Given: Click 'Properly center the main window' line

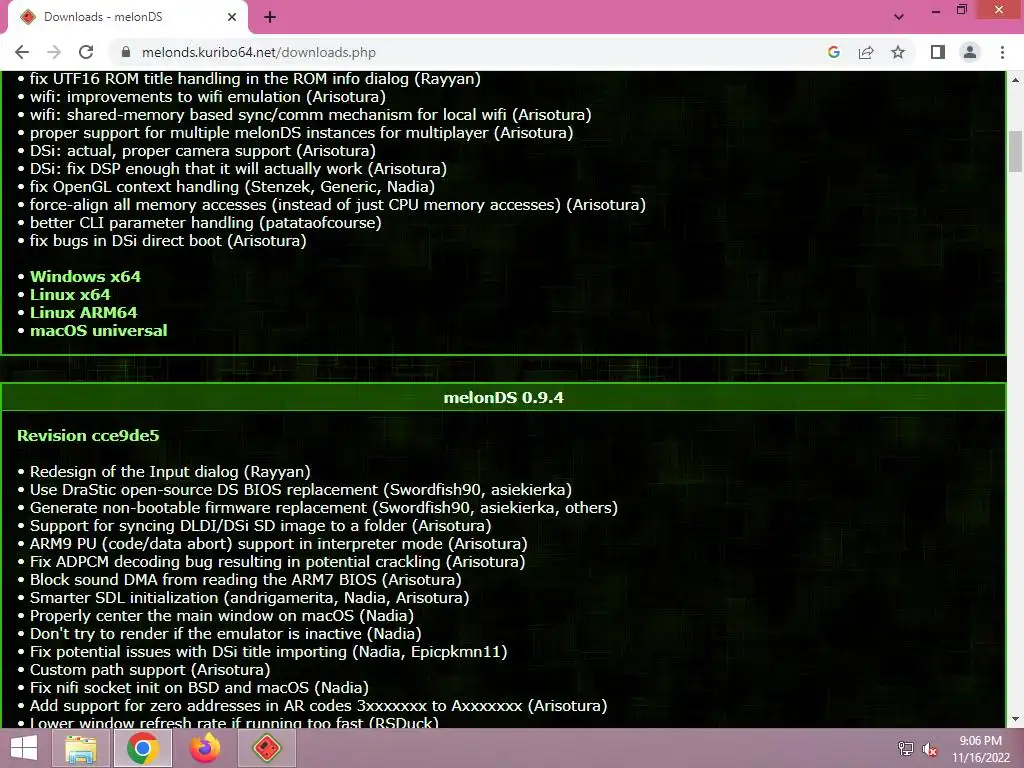Looking at the screenshot, I should pyautogui.click(x=221, y=615).
